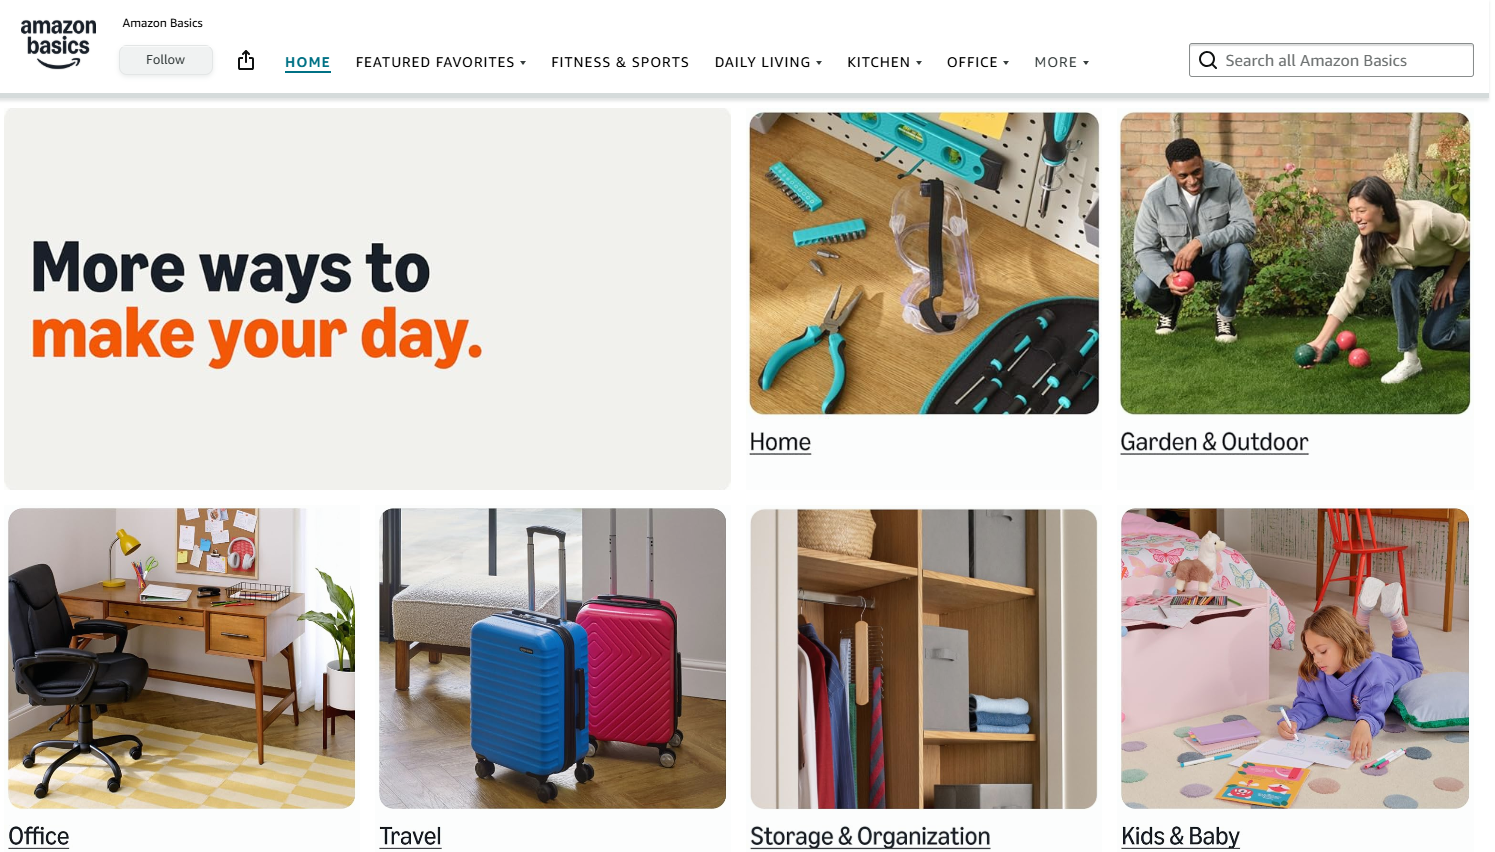Click the Search all Amazon Basics field

(x=1331, y=60)
